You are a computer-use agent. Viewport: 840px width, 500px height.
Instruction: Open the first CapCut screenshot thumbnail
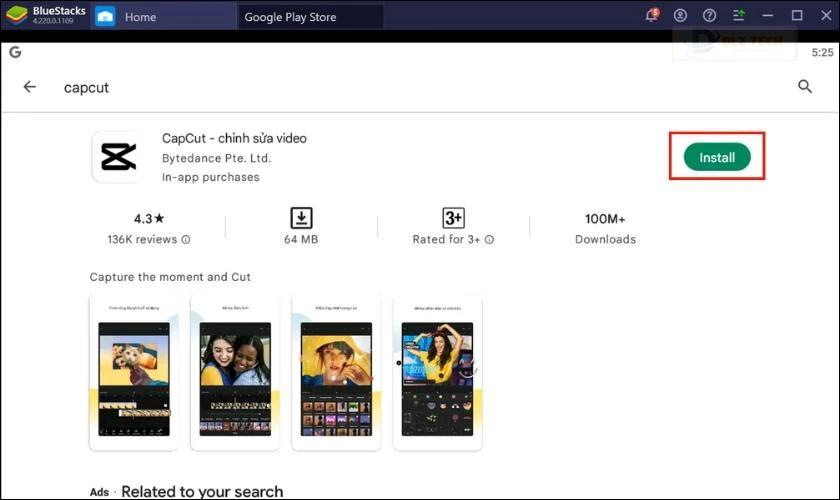(133, 373)
